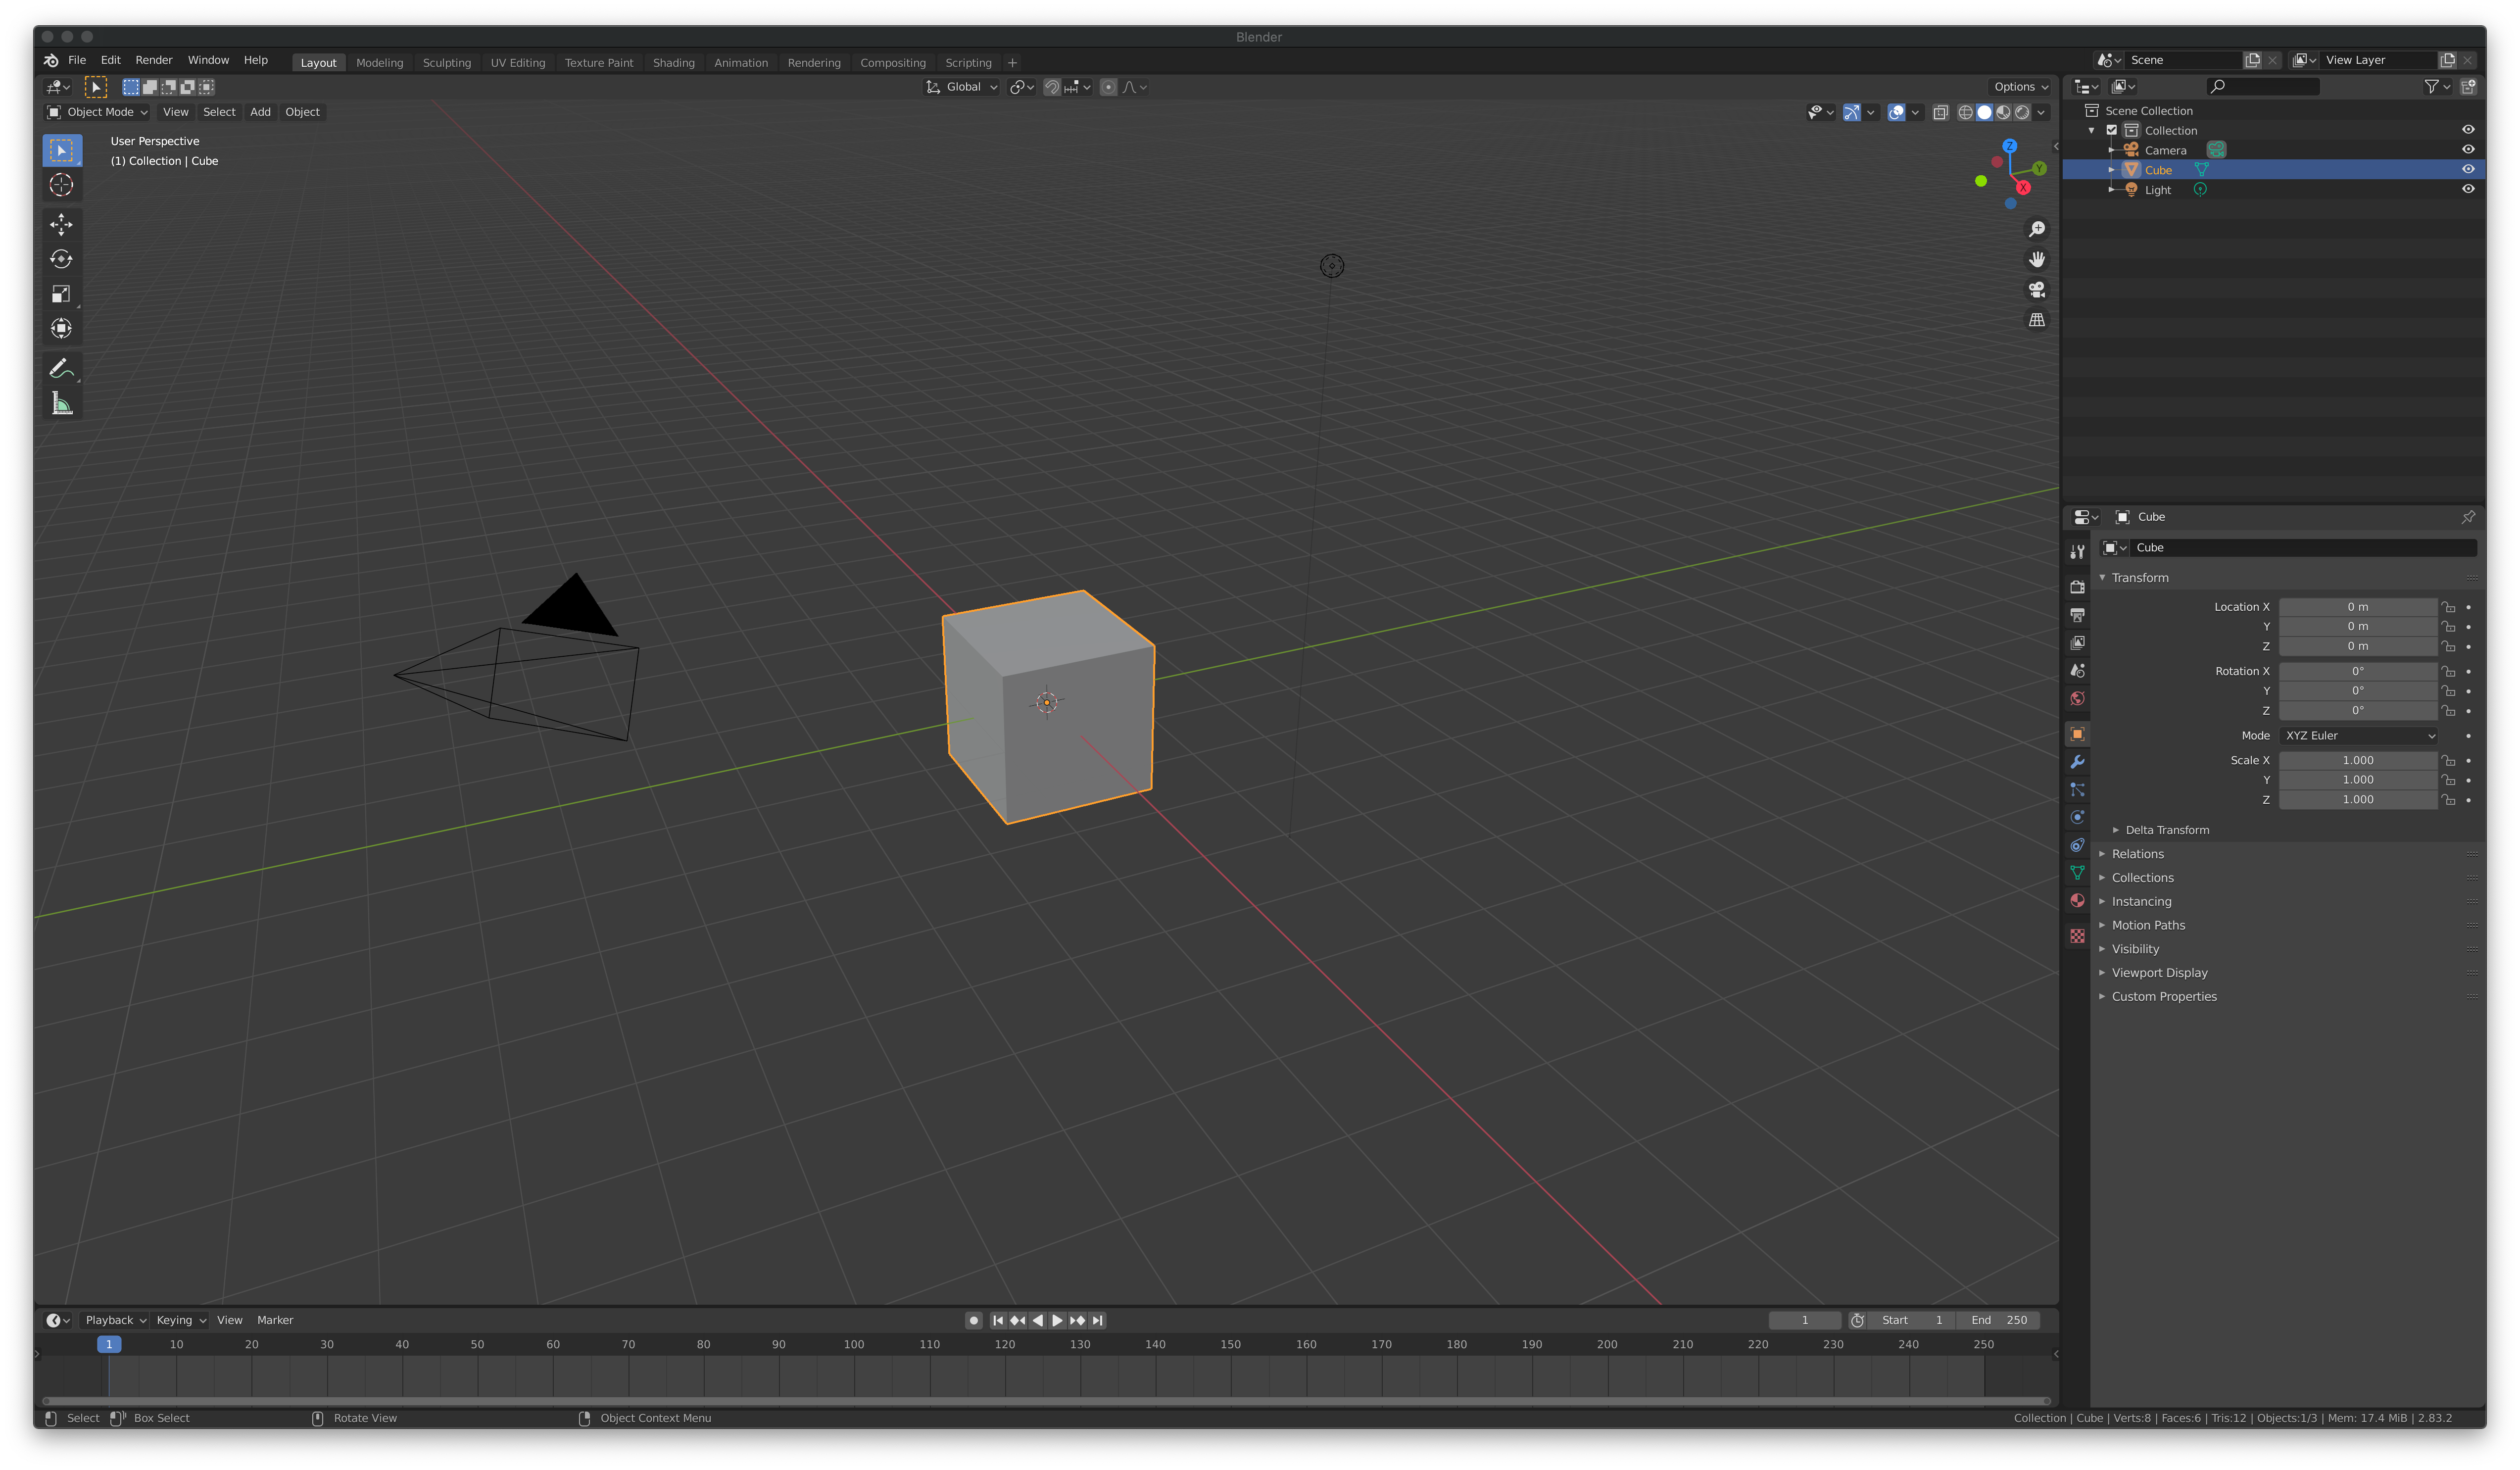Click frame 100 on the timeline ruler

[x=854, y=1345]
